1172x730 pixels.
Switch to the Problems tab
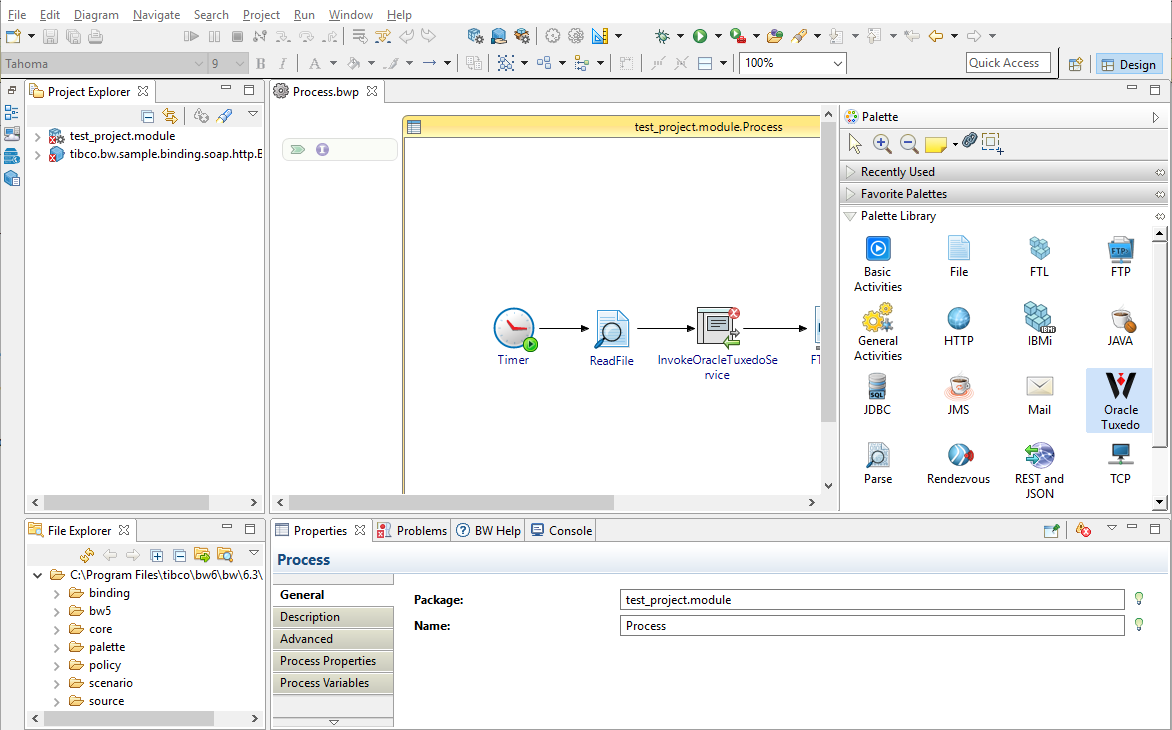click(412, 531)
